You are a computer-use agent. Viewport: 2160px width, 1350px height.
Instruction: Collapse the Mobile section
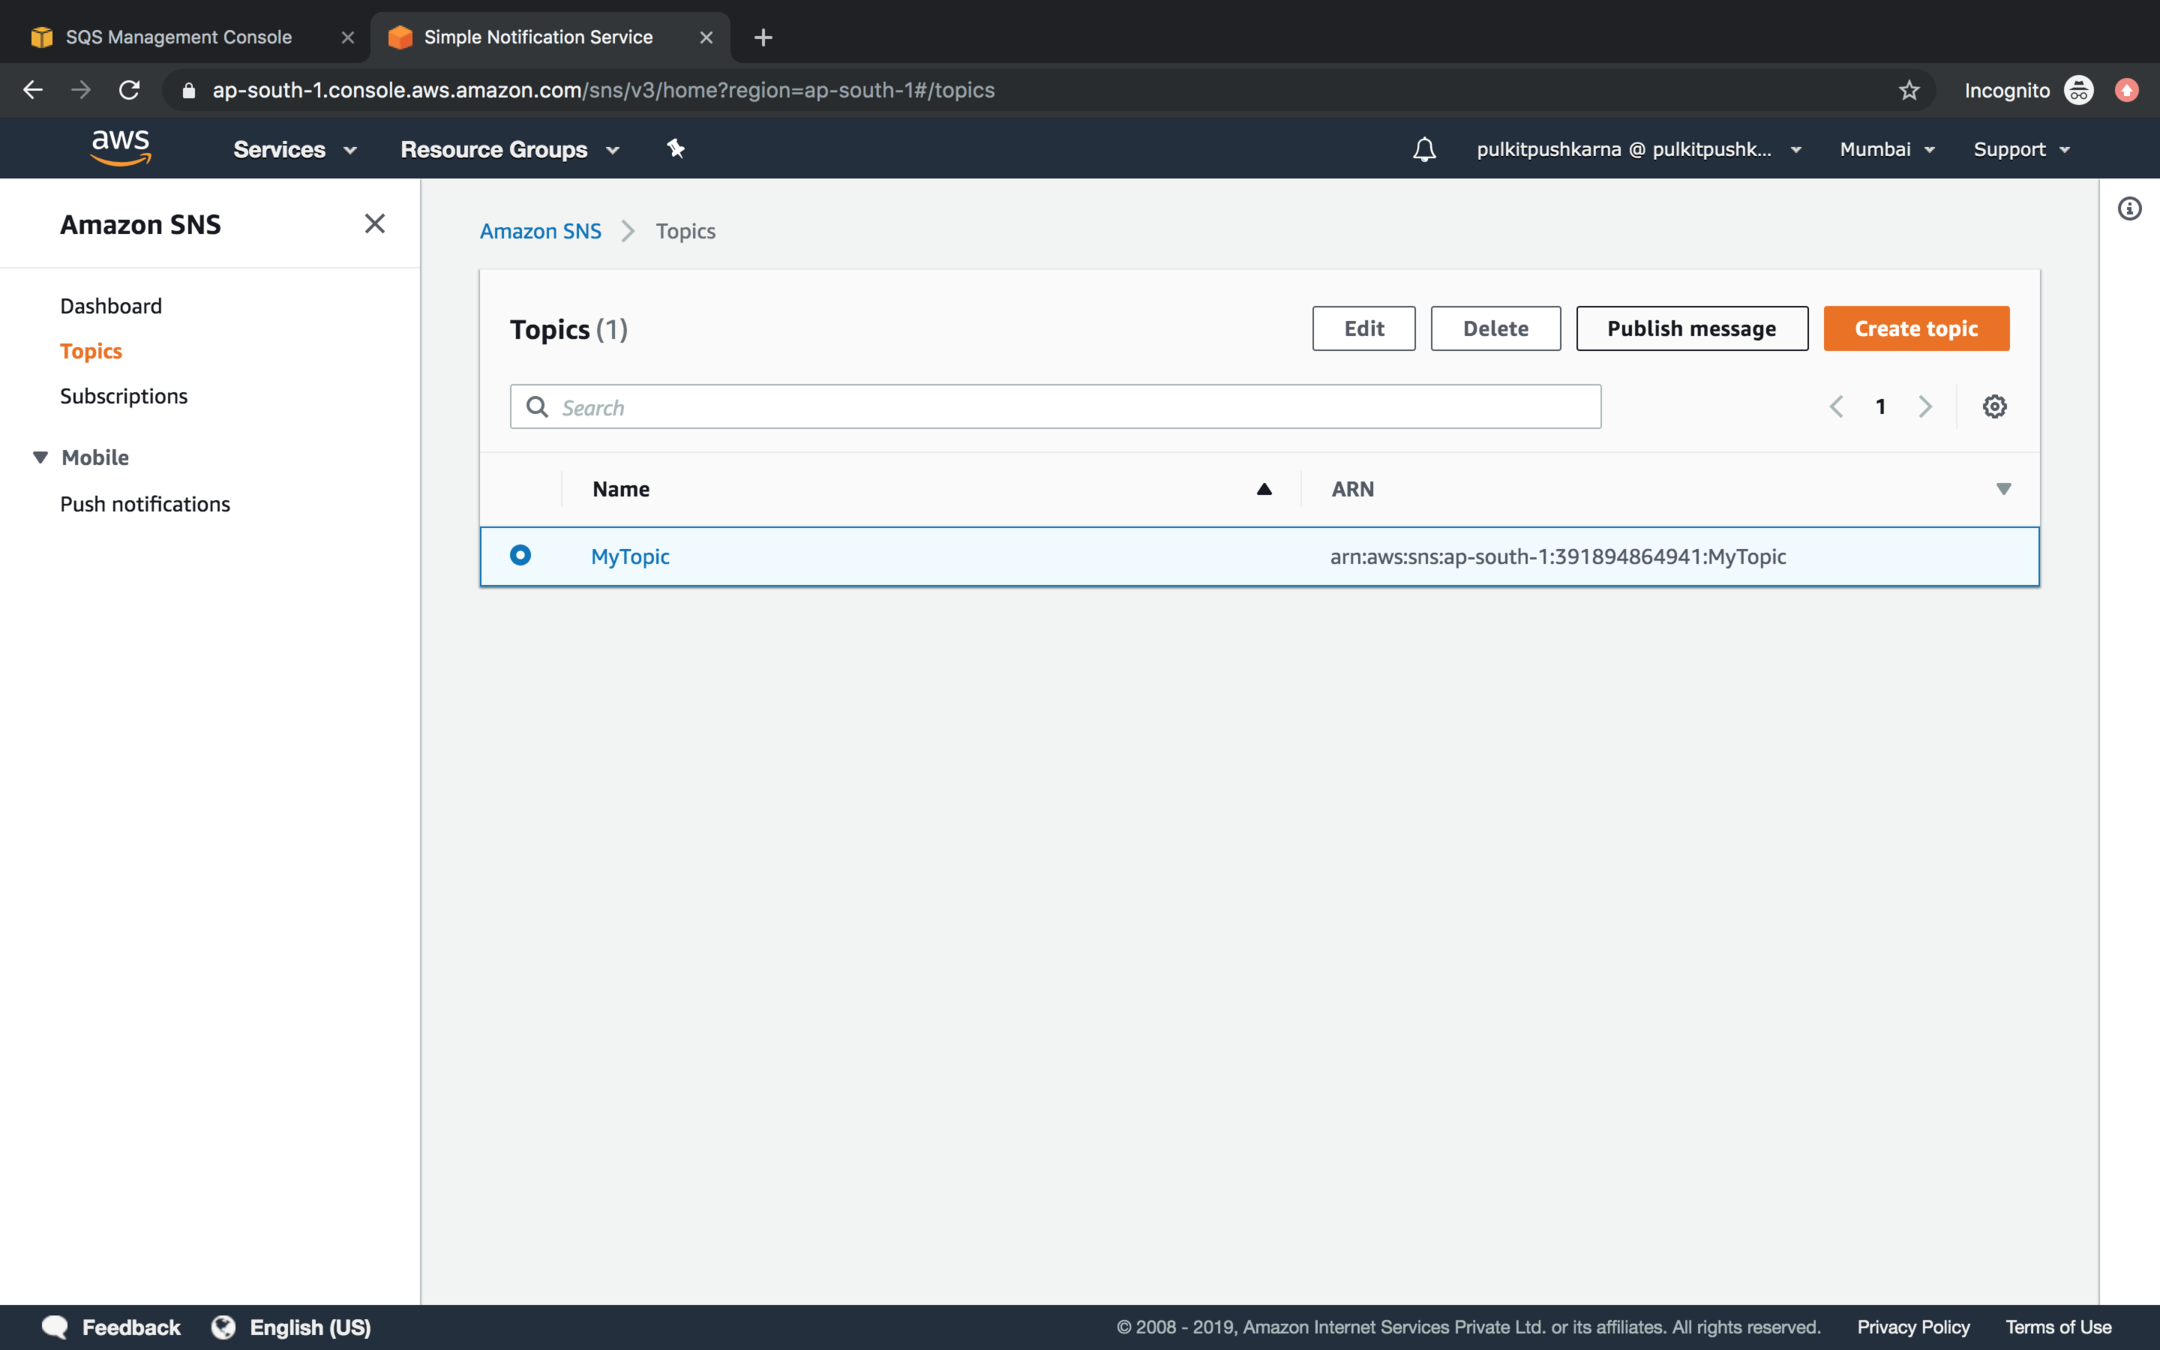(40, 457)
